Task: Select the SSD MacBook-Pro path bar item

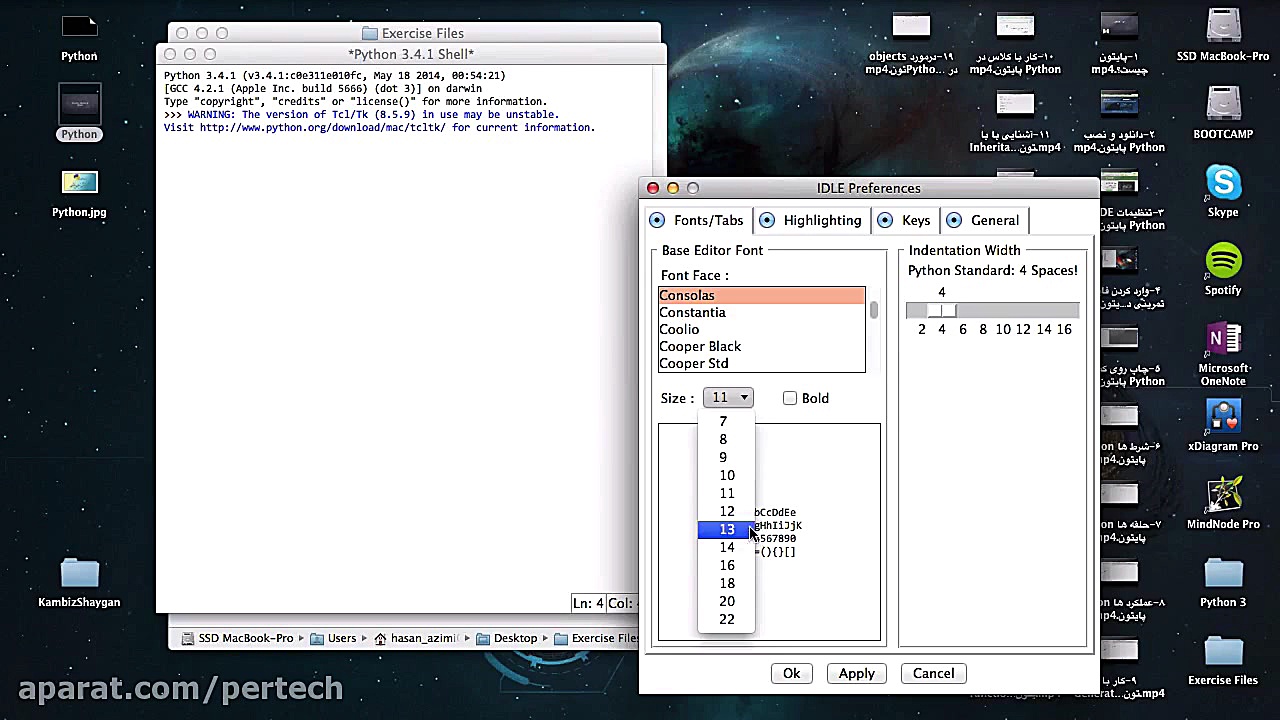Action: pyautogui.click(x=238, y=638)
